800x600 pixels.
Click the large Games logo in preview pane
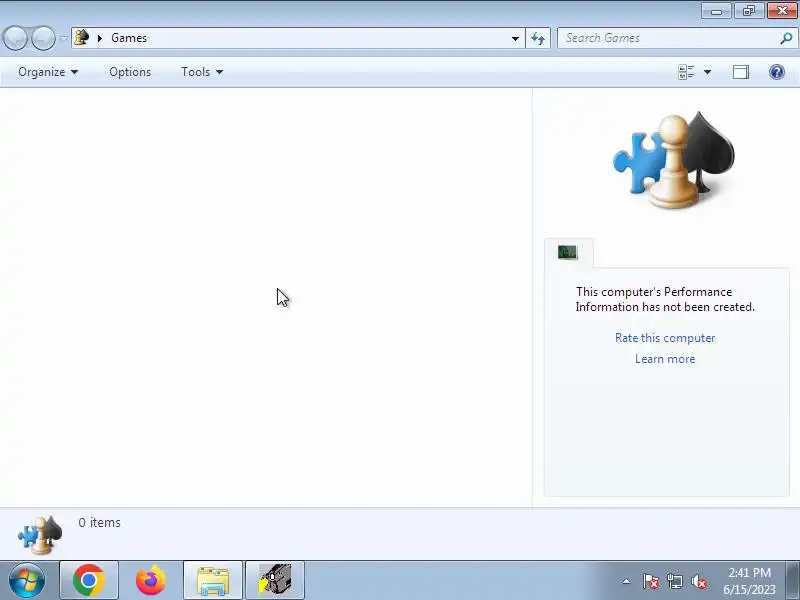(673, 159)
